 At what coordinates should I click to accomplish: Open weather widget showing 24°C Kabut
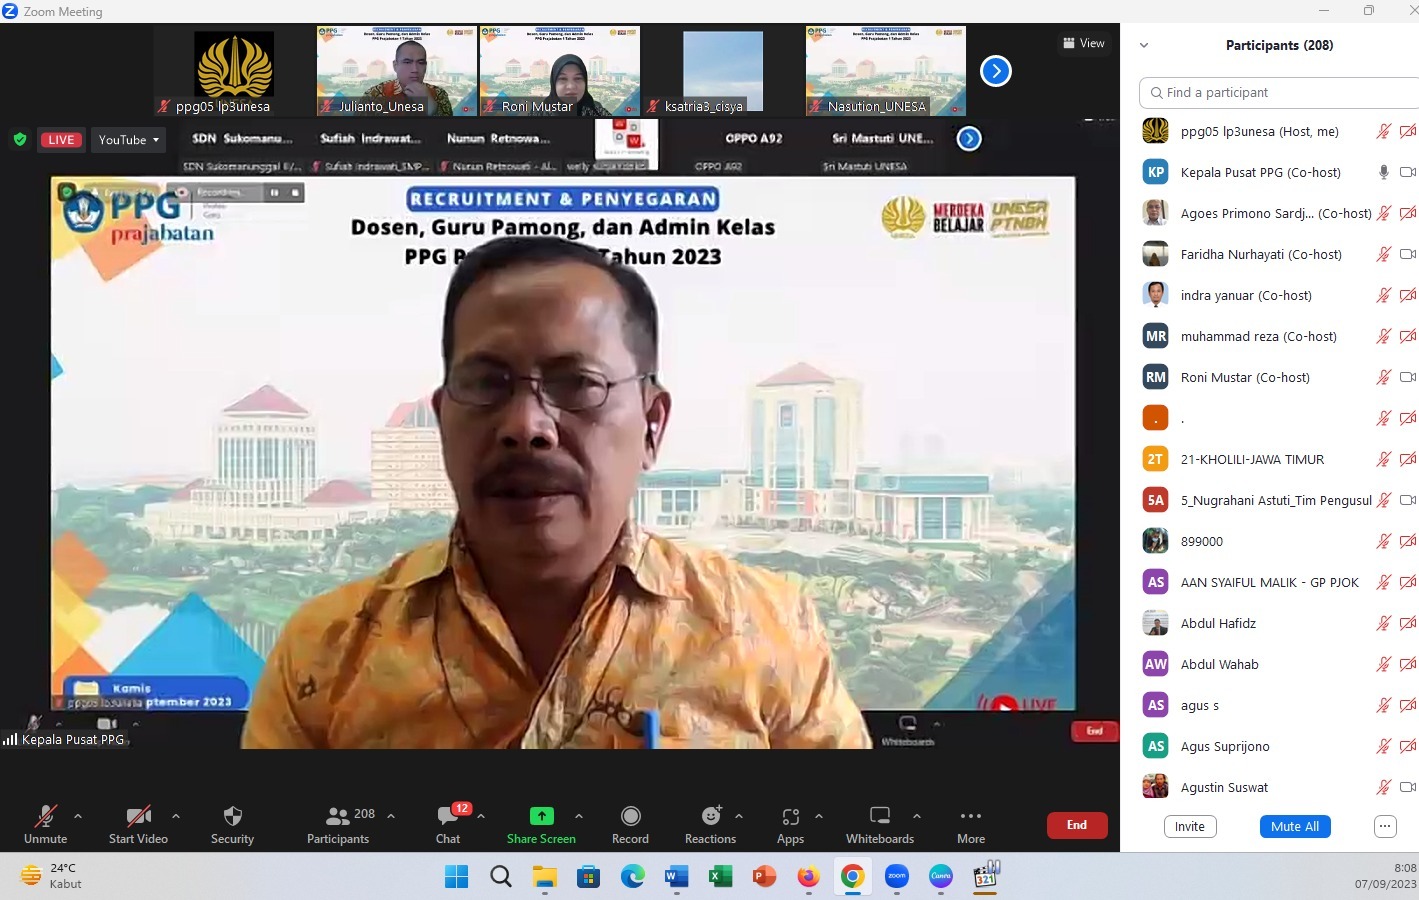click(52, 876)
